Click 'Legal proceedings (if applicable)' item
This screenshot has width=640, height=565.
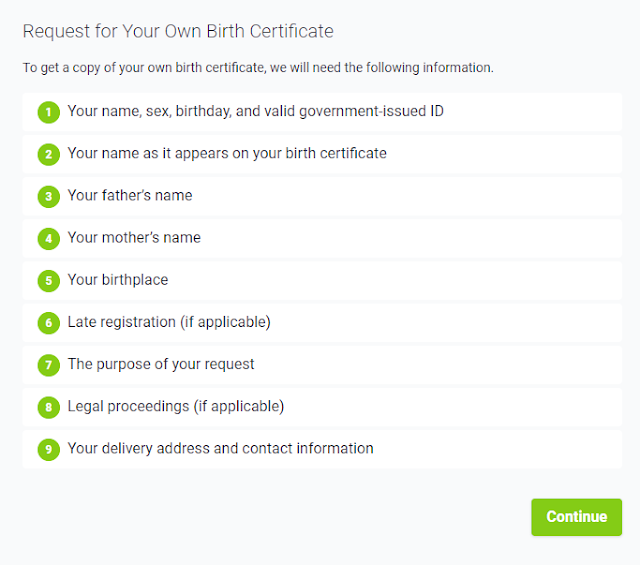click(x=176, y=406)
